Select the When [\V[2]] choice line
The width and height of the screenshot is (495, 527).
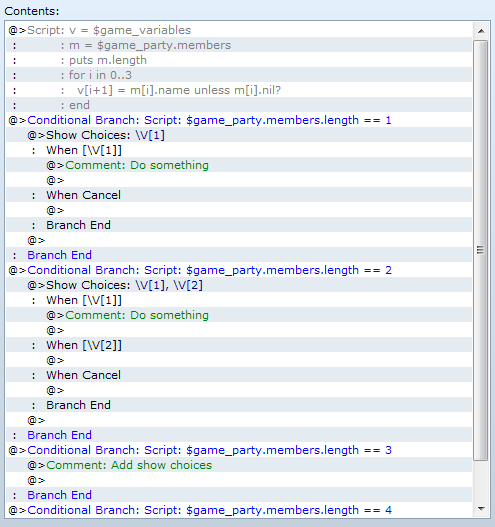239,345
